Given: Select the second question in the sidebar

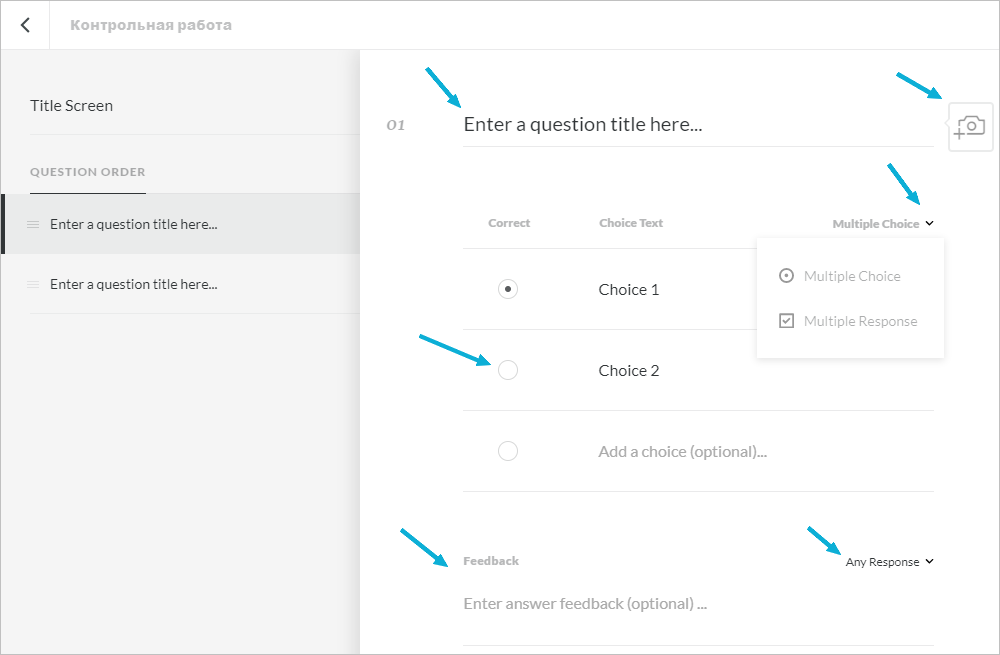Looking at the screenshot, I should click(134, 284).
